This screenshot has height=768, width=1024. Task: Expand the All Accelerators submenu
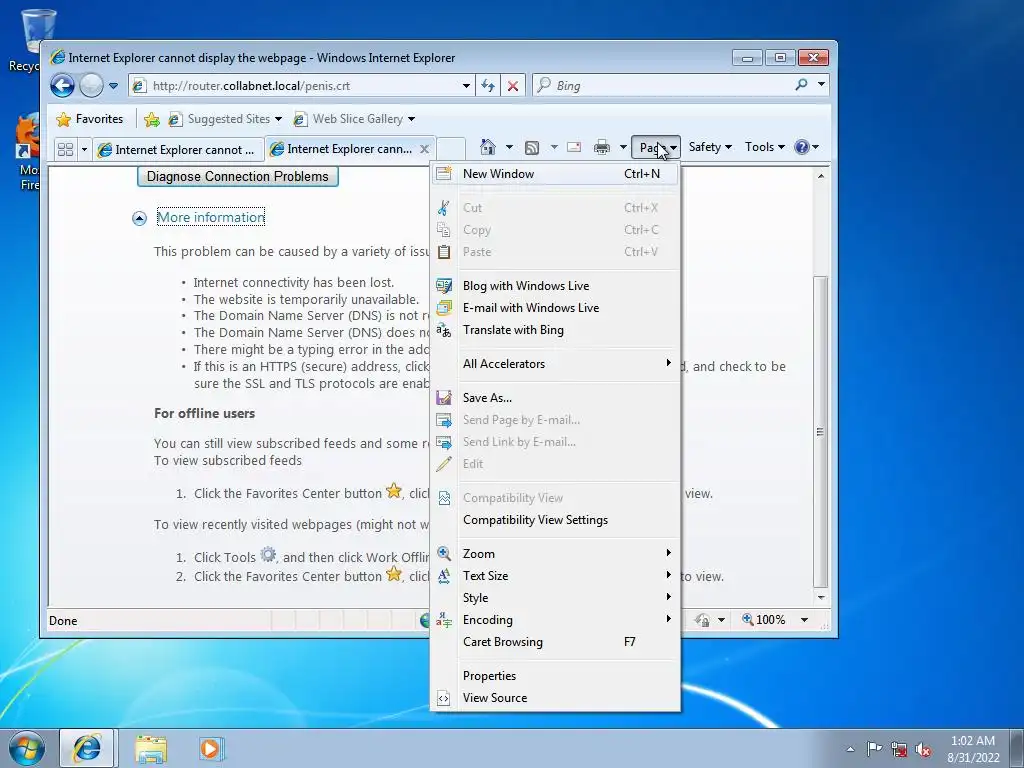click(x=556, y=364)
